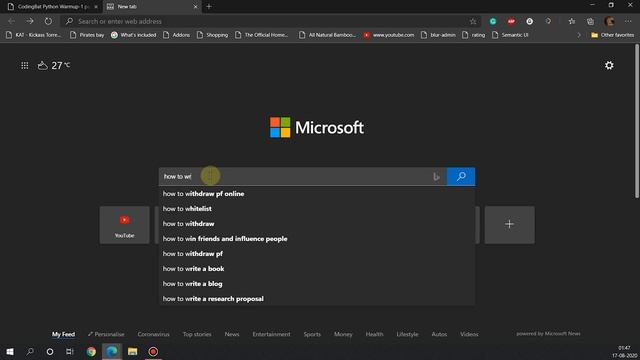Choose suggestion 'how to withdraw pf online'
This screenshot has width=640, height=360.
[x=317, y=194]
